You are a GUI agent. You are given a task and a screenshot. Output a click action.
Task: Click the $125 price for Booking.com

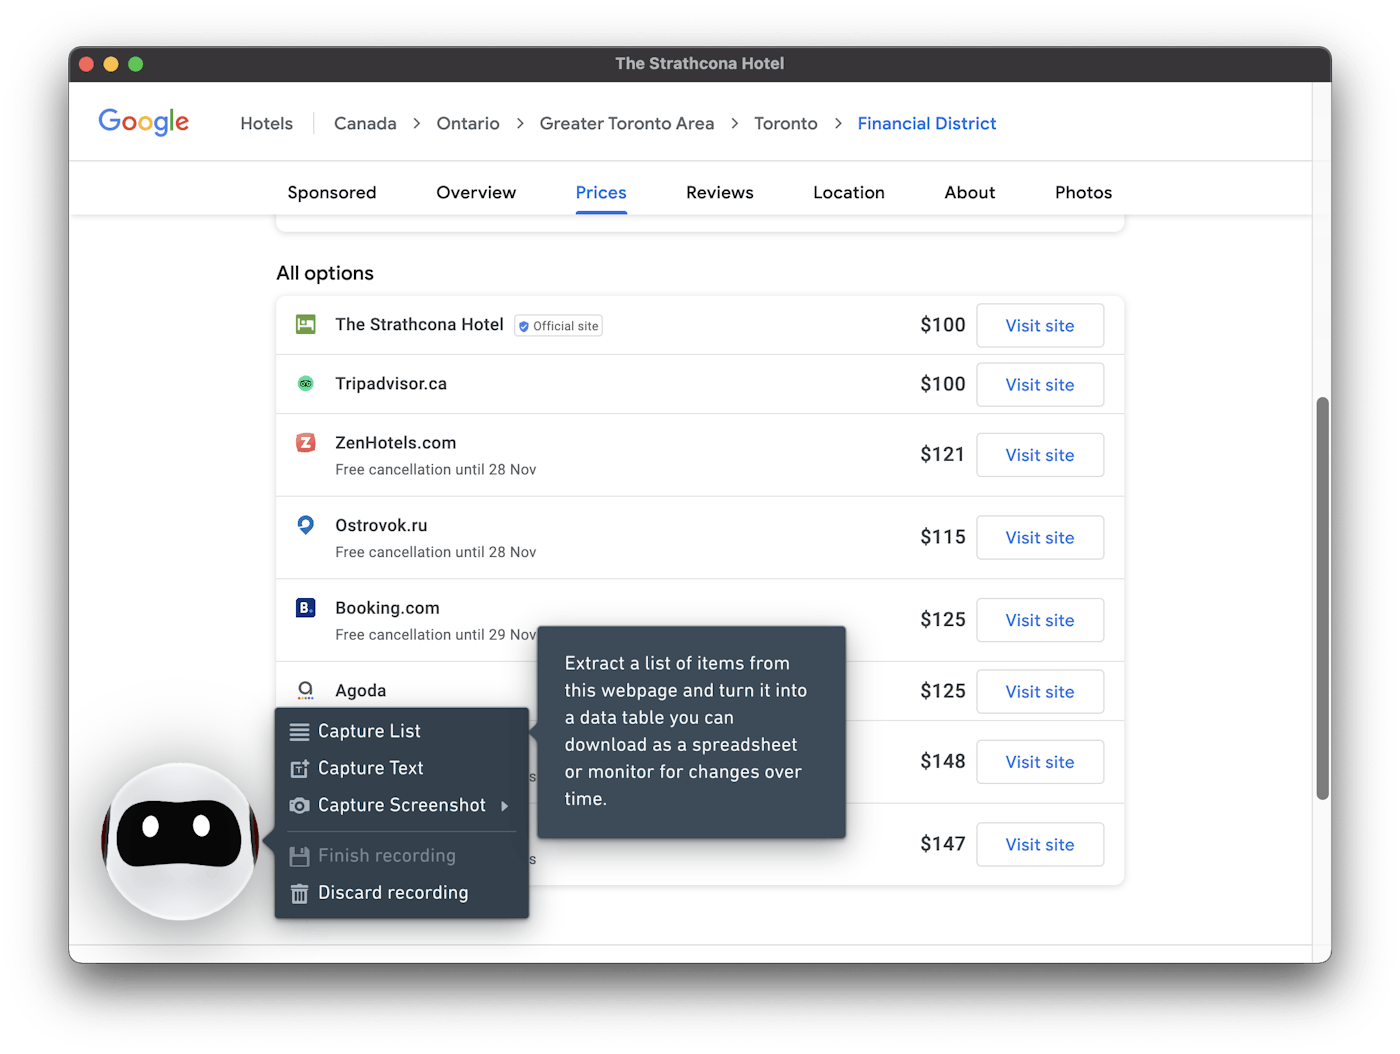[x=943, y=620]
